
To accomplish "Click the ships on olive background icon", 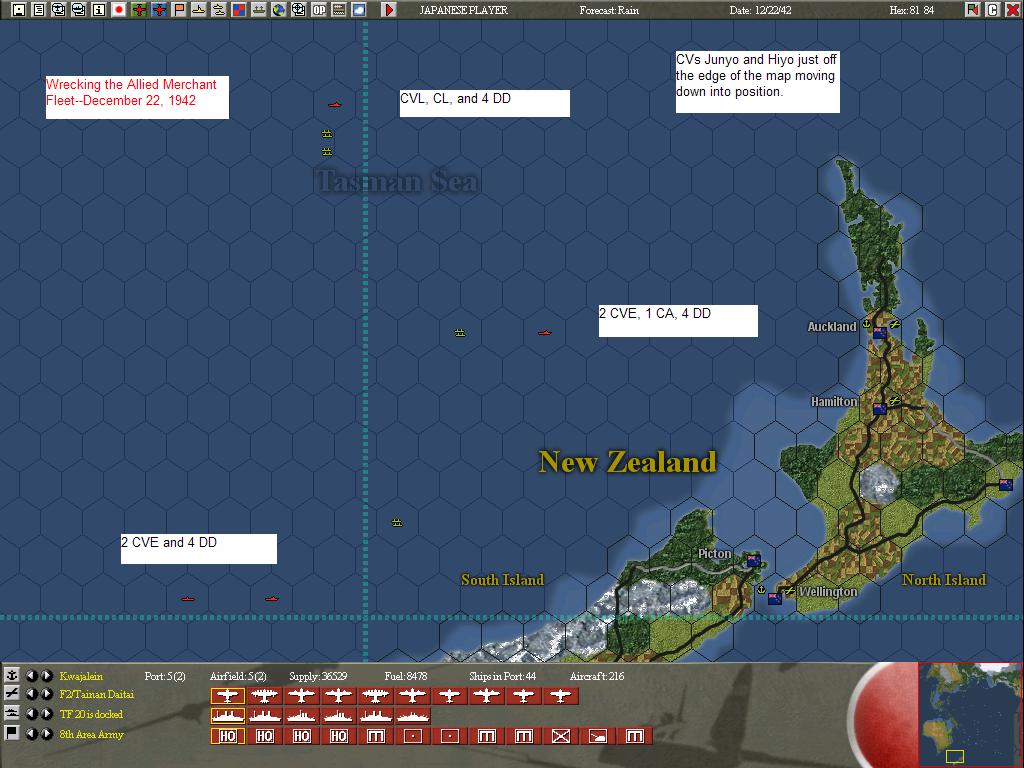I will coord(259,10).
